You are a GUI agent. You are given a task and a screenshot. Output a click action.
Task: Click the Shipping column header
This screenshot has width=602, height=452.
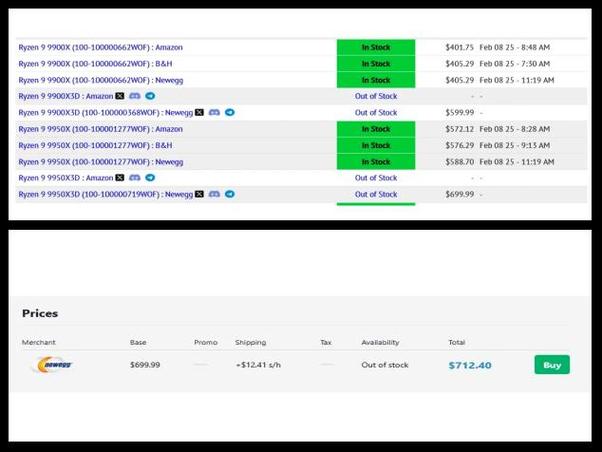pyautogui.click(x=250, y=342)
